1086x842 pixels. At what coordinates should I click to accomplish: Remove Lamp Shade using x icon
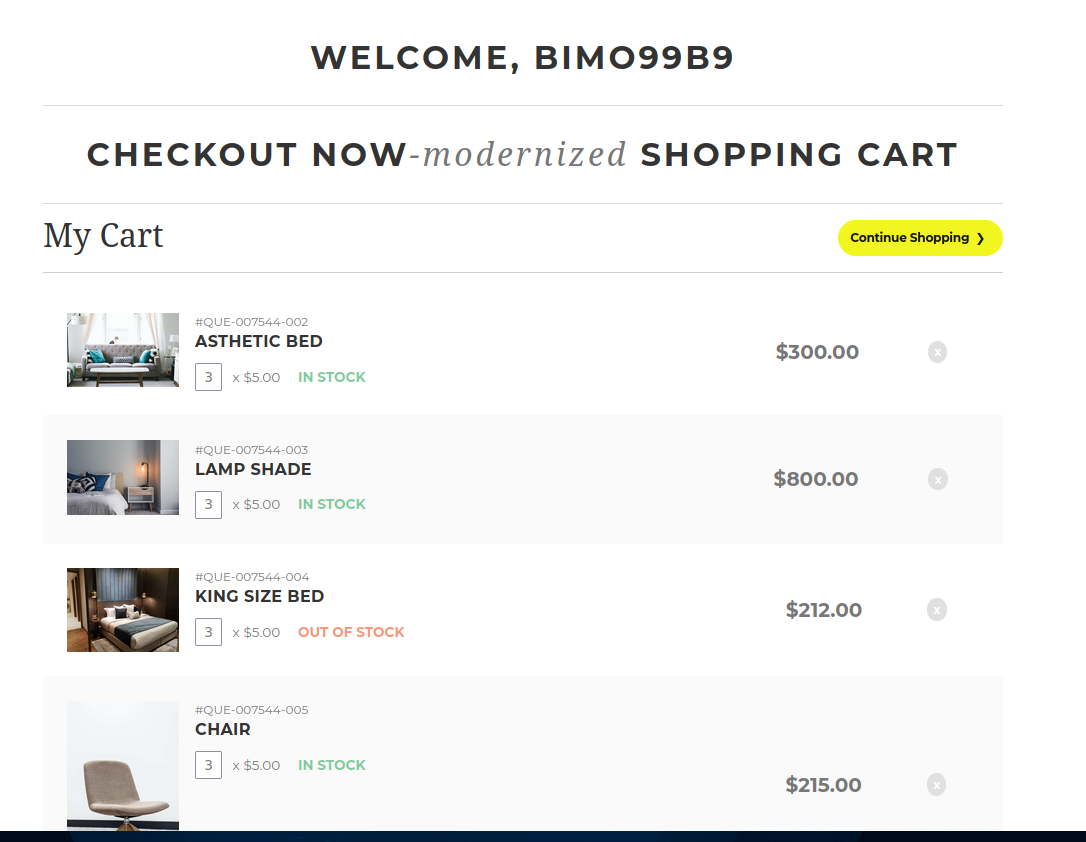pyautogui.click(x=937, y=479)
